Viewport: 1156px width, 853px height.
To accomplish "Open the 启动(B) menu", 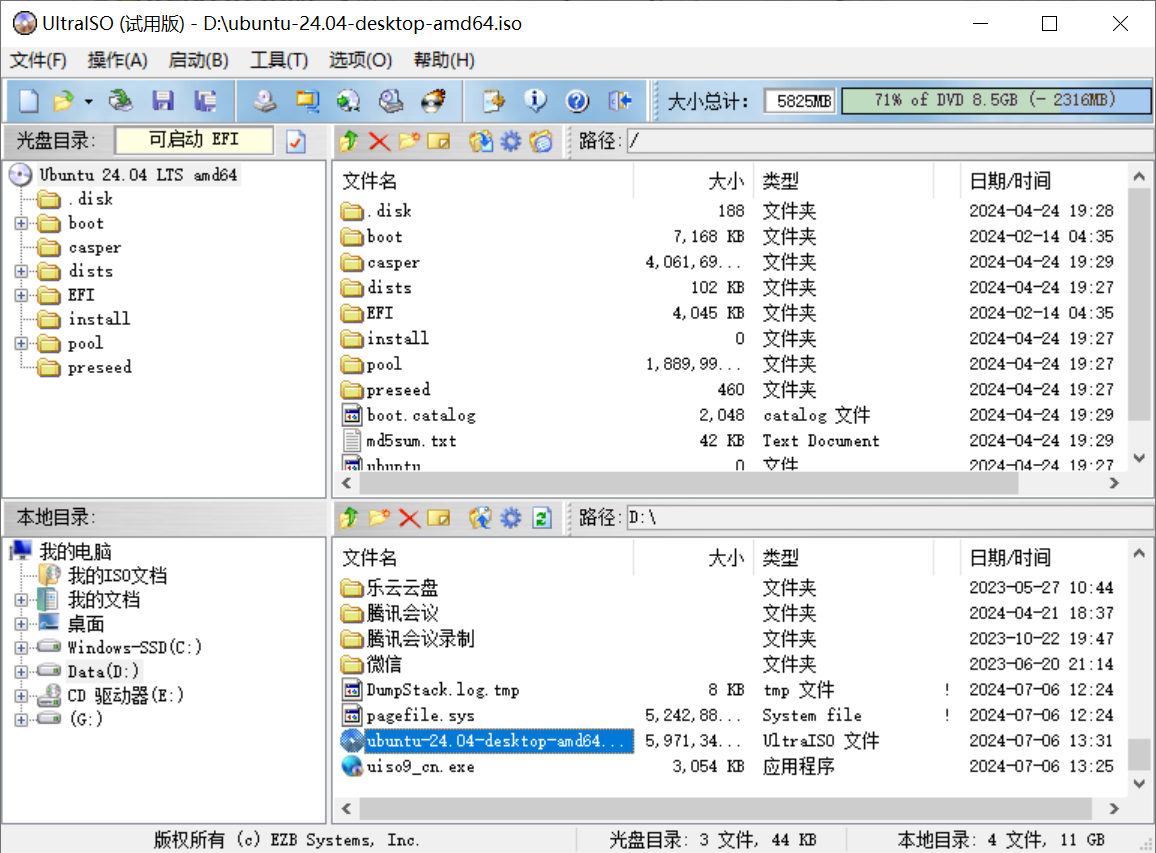I will [x=198, y=60].
